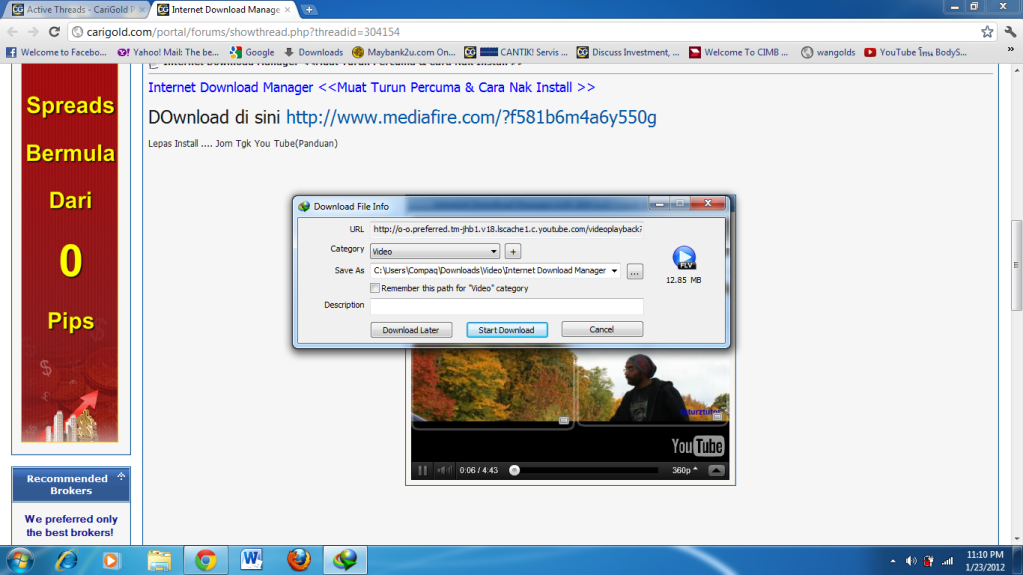1023x575 pixels.
Task: Open the Discuss Investment bookmark
Action: 628,52
